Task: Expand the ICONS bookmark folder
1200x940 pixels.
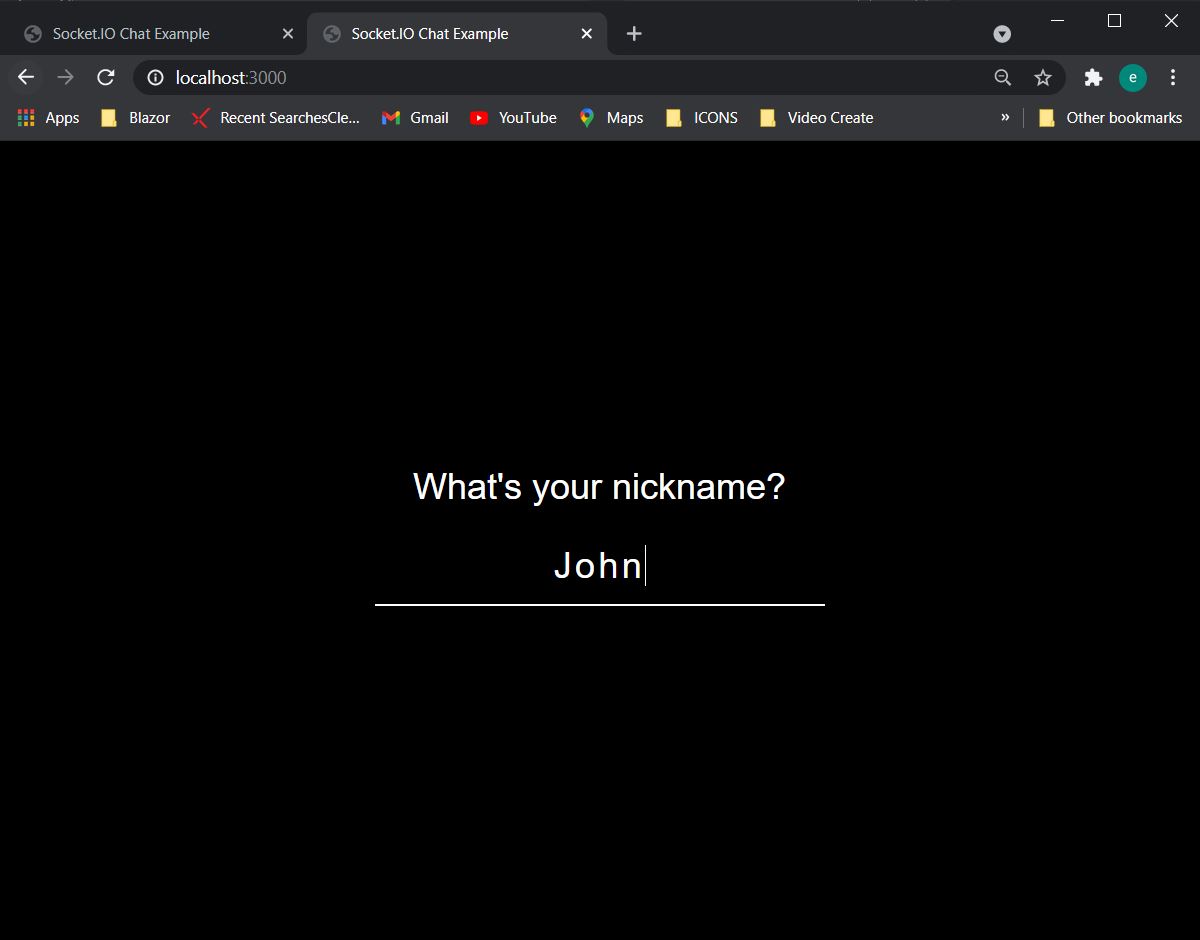Action: [x=702, y=117]
